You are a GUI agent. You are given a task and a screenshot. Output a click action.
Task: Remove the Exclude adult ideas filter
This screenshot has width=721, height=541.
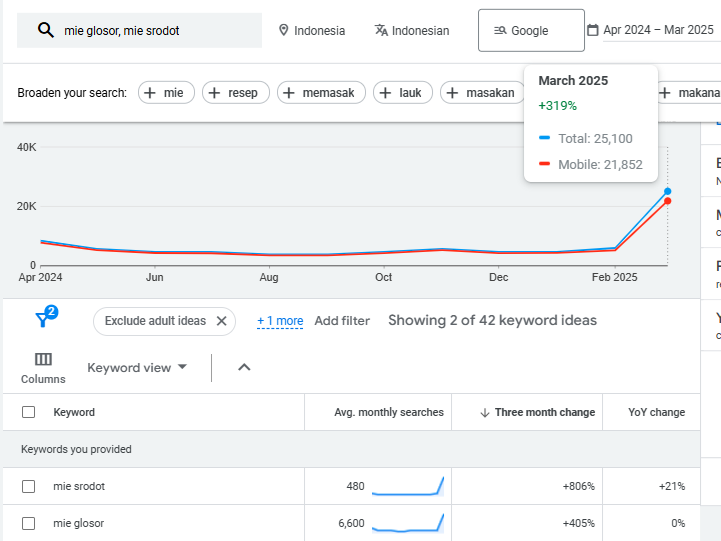(x=222, y=321)
